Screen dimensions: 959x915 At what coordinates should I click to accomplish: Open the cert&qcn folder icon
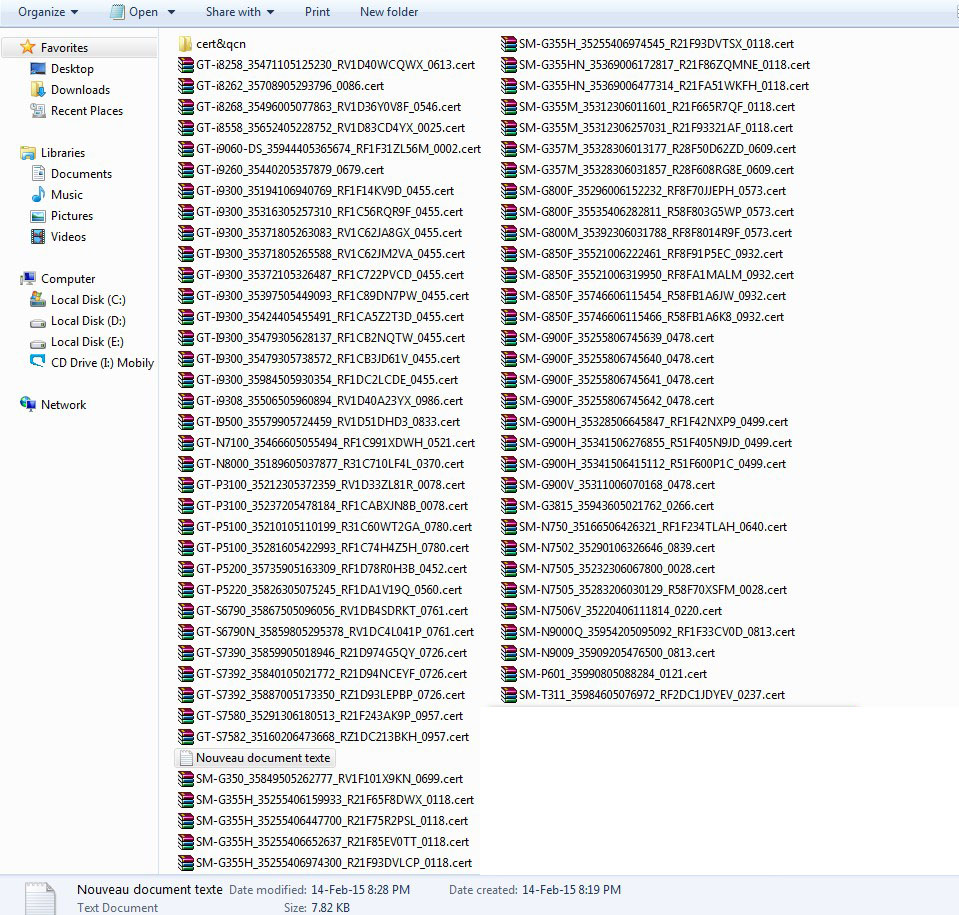185,43
